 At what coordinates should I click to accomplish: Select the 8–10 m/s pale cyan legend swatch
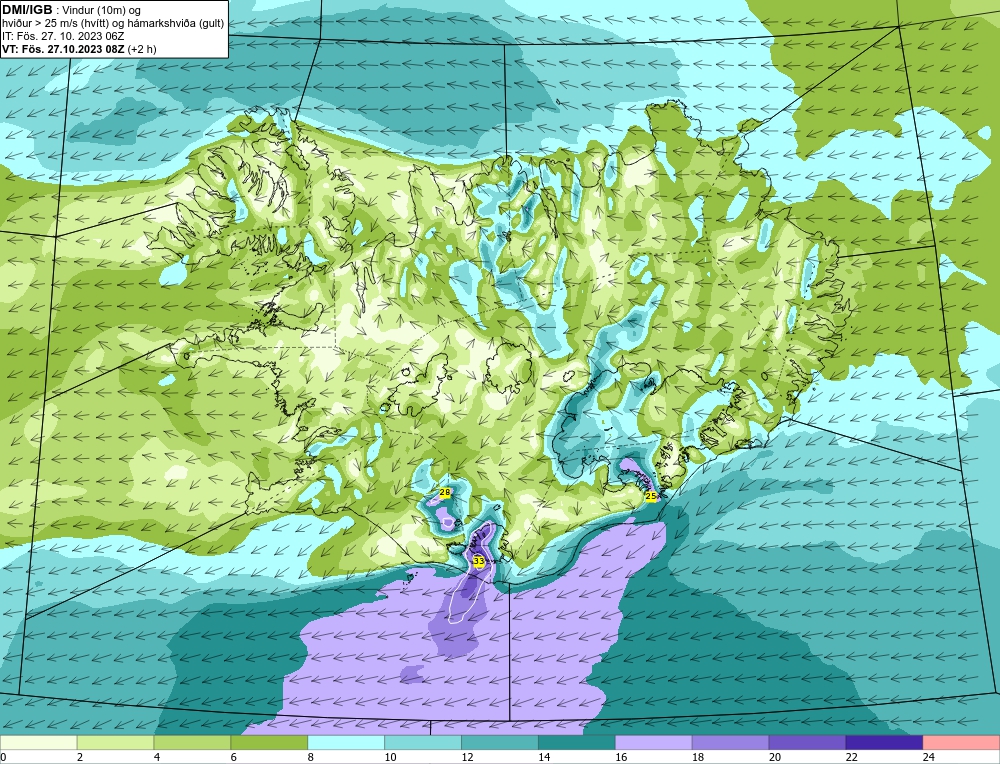coord(346,743)
